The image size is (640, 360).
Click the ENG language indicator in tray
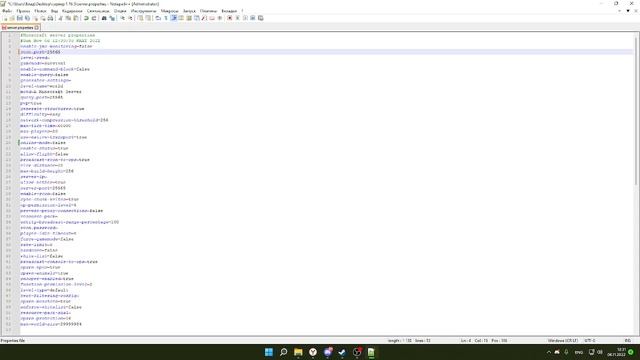click(x=579, y=352)
